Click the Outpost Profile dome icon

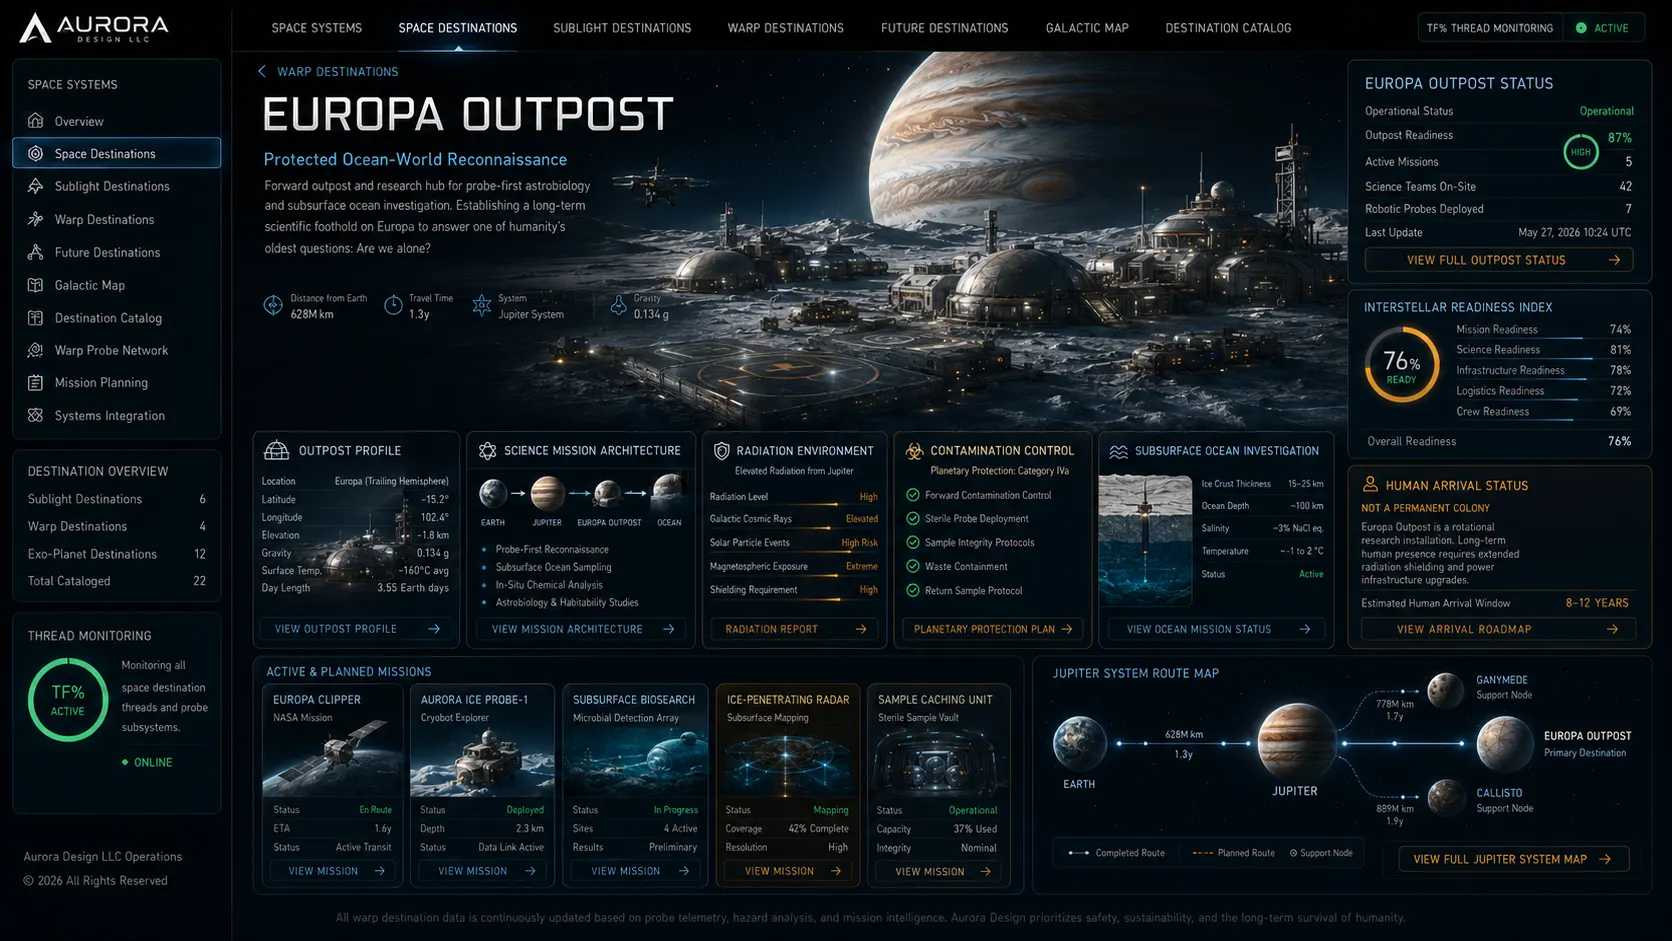(x=277, y=451)
